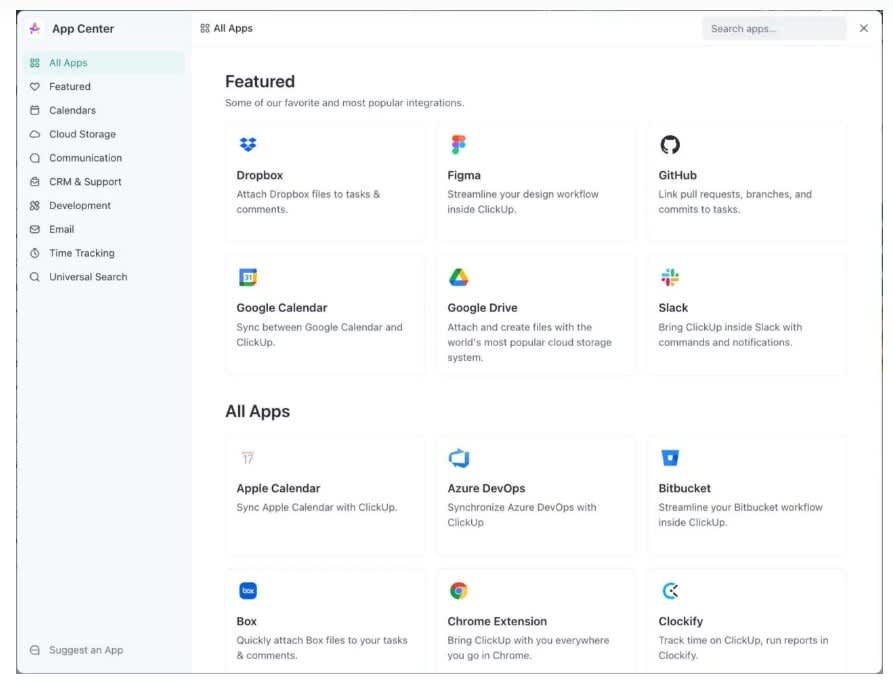Image resolution: width=893 pixels, height=683 pixels.
Task: Open the GitHub app title
Action: tap(677, 175)
